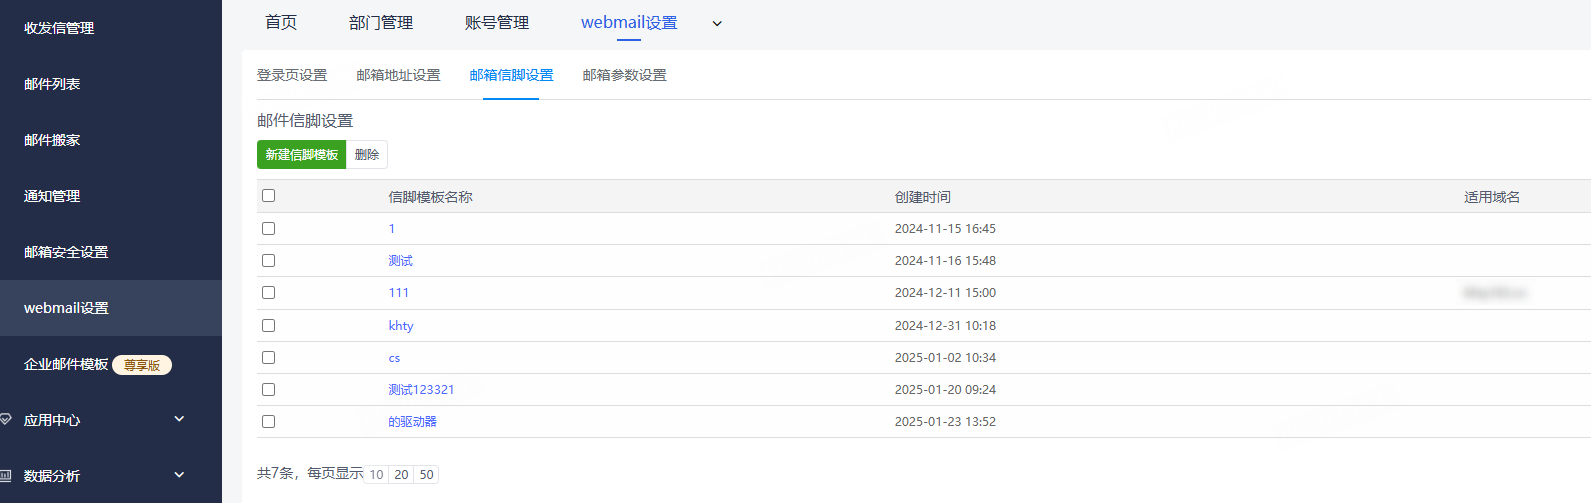Expand the 数据分析 sidebar chevron
The height and width of the screenshot is (503, 1591).
coord(179,475)
